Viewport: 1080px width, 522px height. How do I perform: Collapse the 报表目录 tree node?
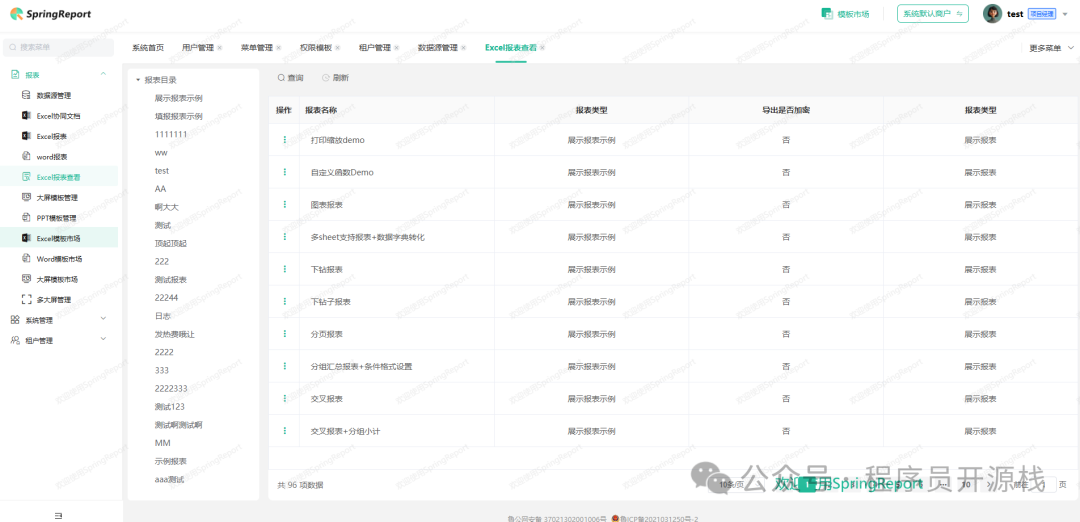point(138,80)
